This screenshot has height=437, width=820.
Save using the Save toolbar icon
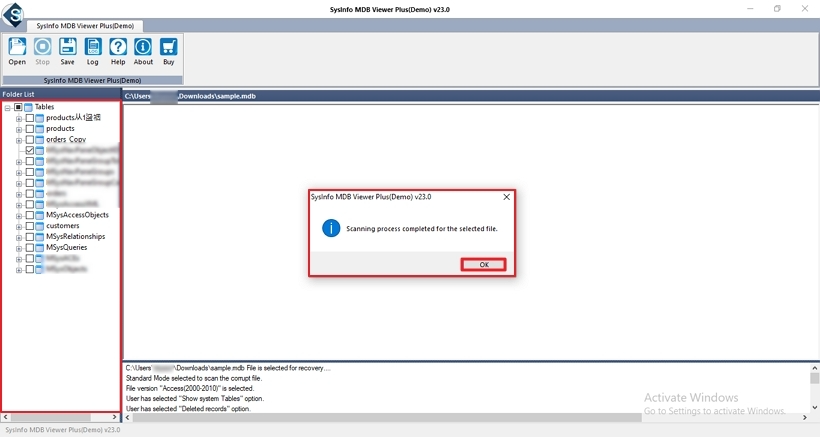click(67, 51)
